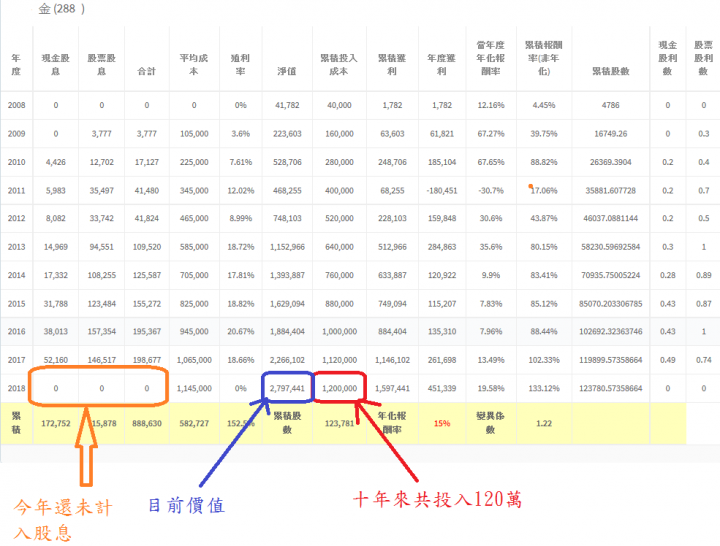Click the 年度 column header
This screenshot has height=546, width=720.
[x=16, y=65]
